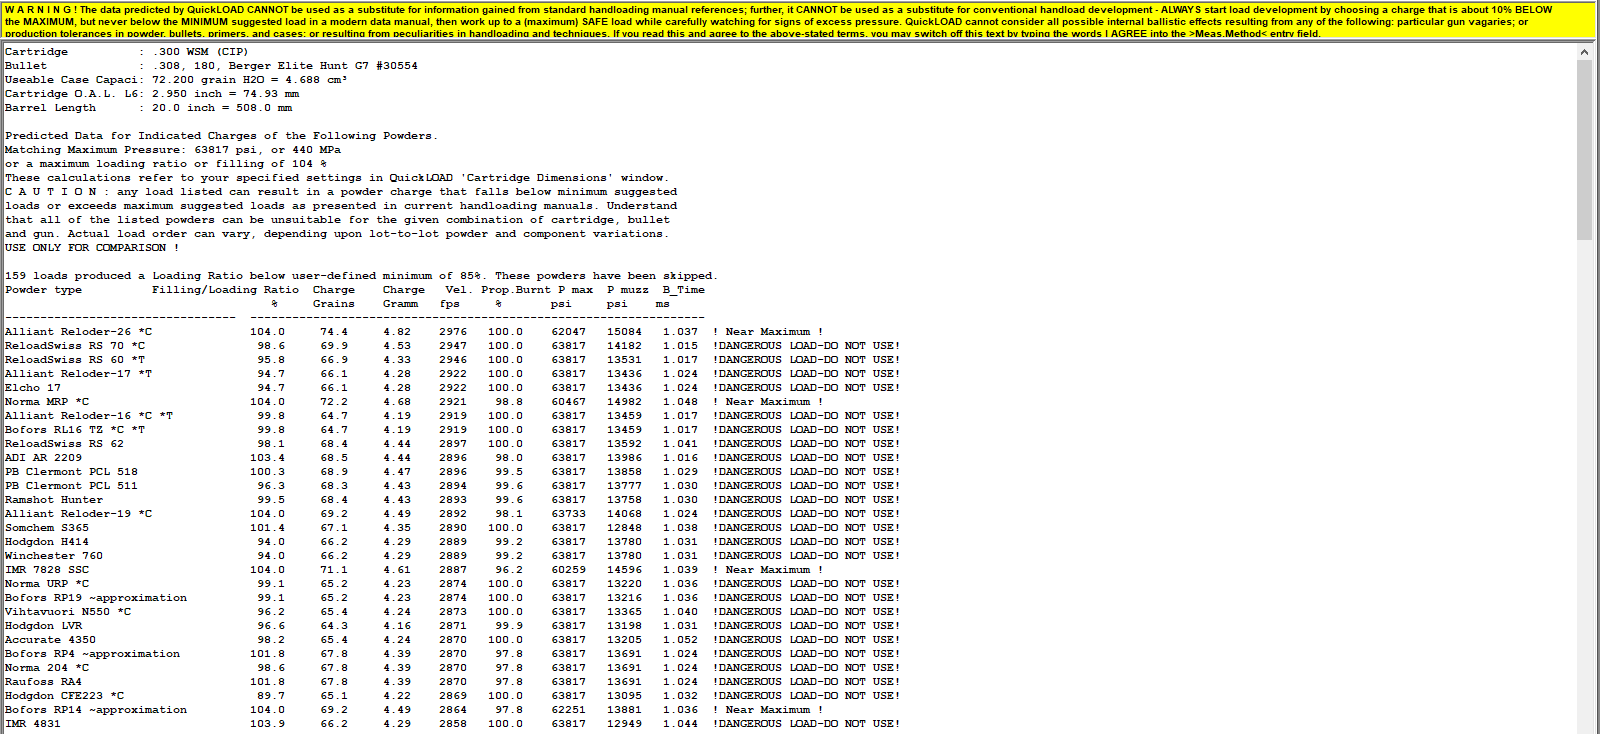Screen dimensions: 1600x734
Task: Select the Norma MRP *C row
Action: click(414, 402)
